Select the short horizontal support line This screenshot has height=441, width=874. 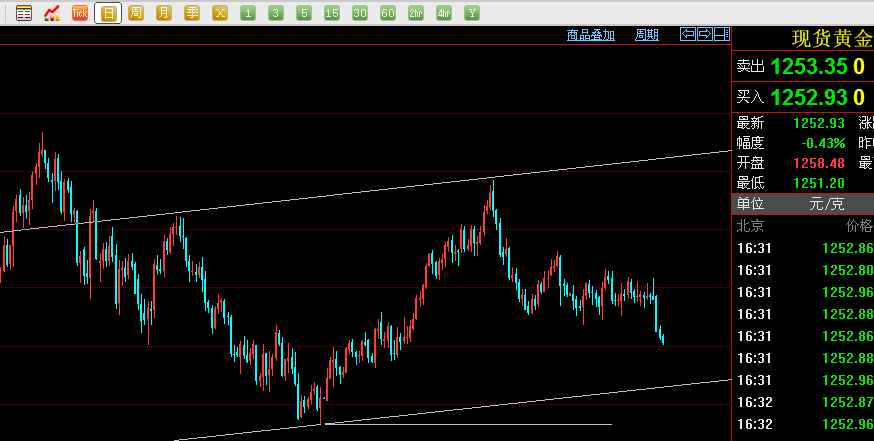pyautogui.click(x=468, y=424)
